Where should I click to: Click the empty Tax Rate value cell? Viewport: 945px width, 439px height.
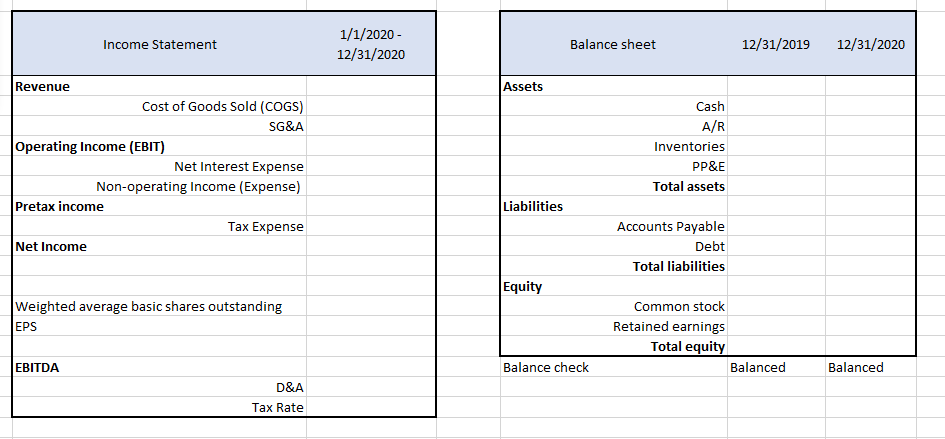(x=371, y=407)
